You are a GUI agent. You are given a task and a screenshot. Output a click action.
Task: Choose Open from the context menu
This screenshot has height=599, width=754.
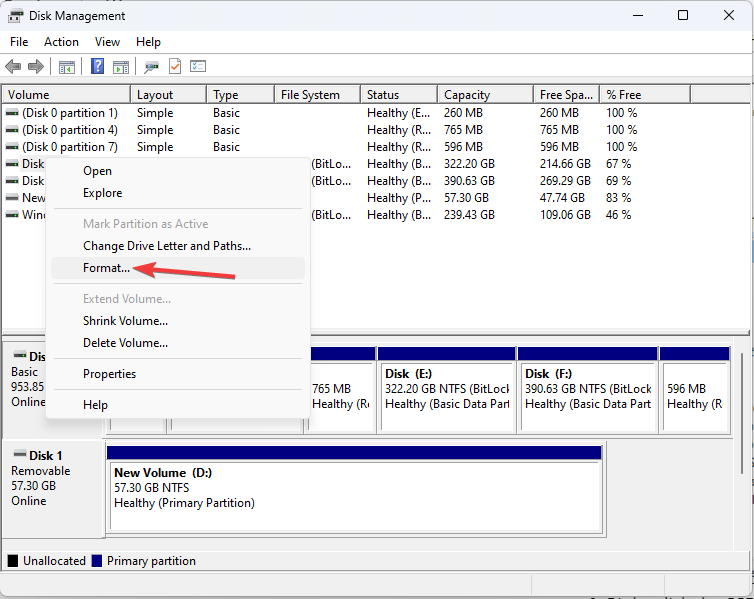coord(177,171)
